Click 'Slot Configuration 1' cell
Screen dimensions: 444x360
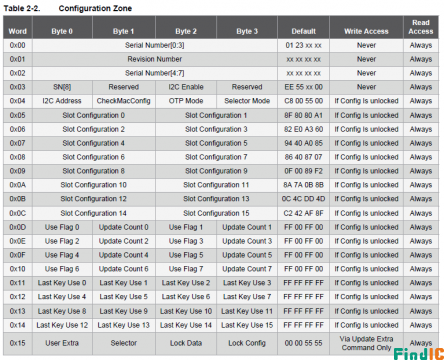pos(216,115)
